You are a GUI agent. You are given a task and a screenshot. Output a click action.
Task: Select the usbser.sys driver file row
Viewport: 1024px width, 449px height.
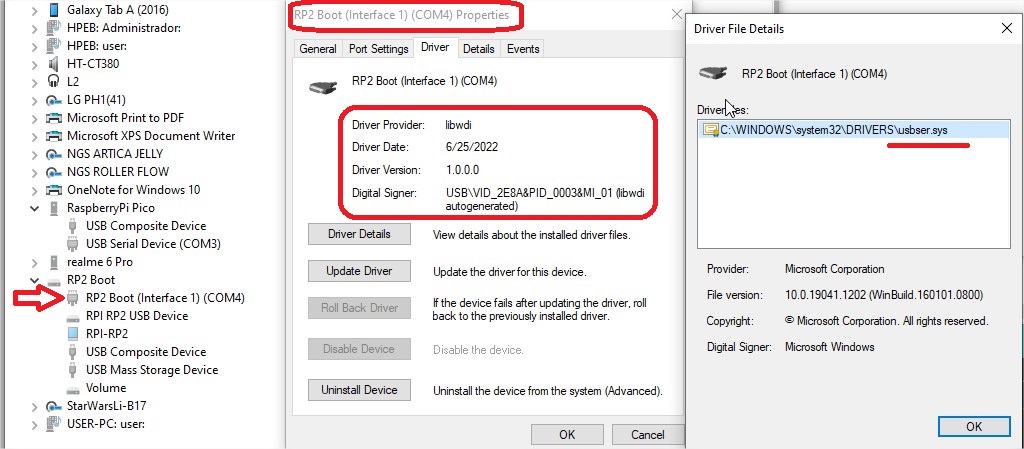[854, 130]
